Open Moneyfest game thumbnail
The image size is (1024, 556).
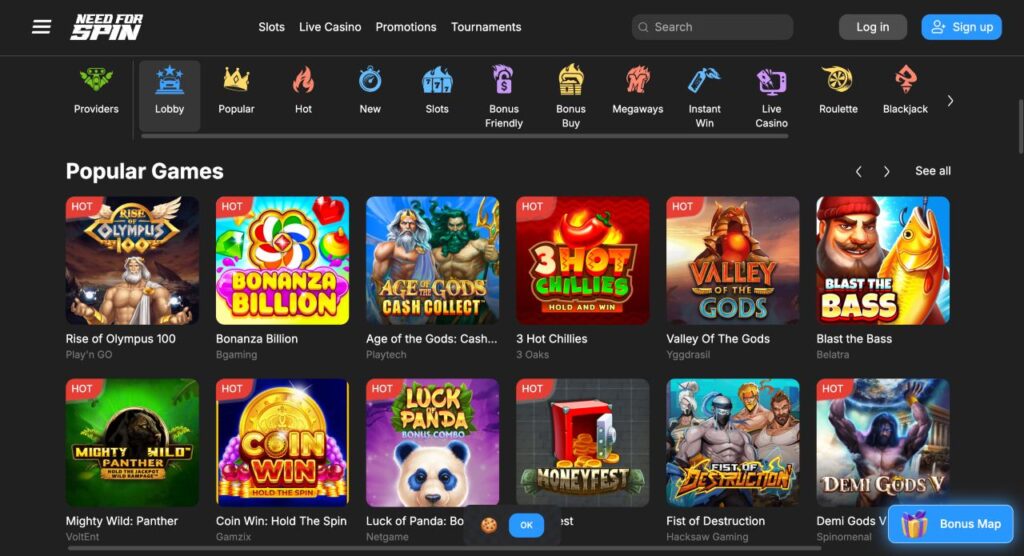click(x=583, y=443)
